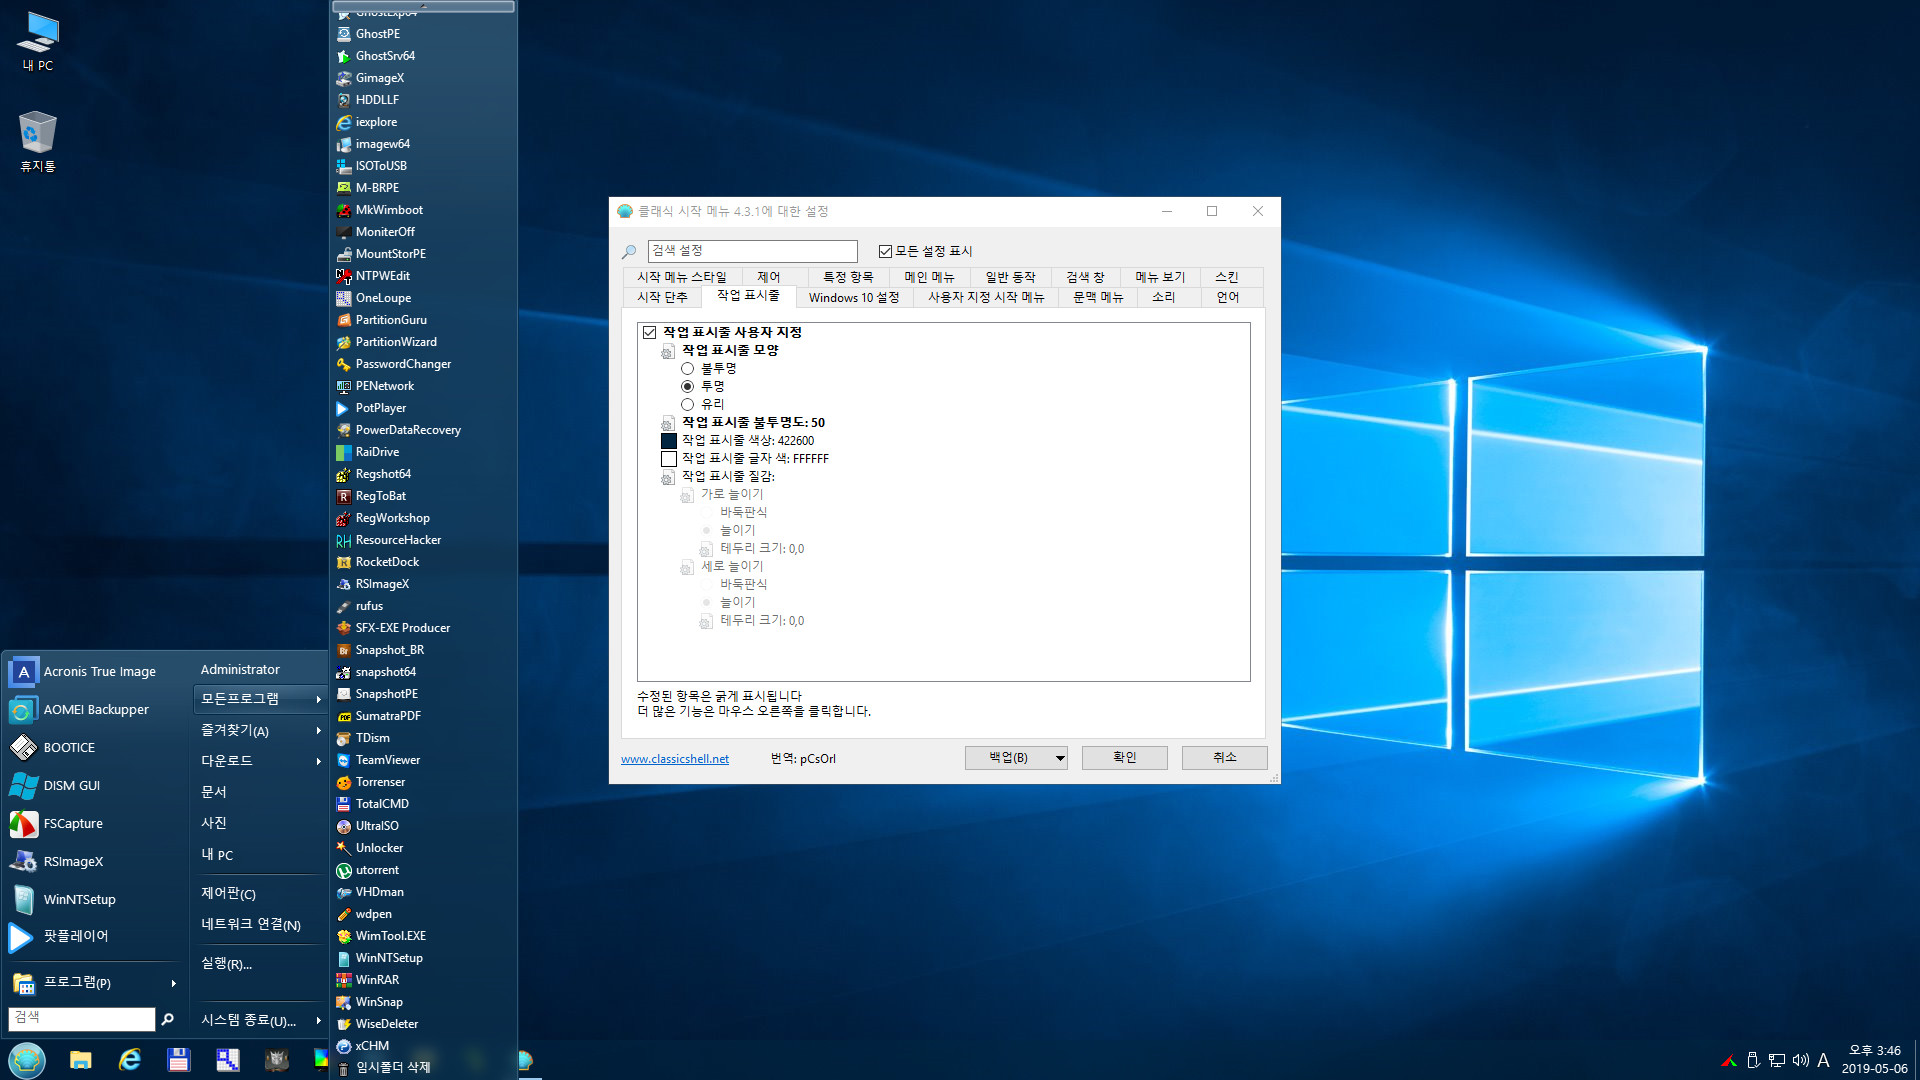Click the start menu 검색 search box

[82, 1019]
